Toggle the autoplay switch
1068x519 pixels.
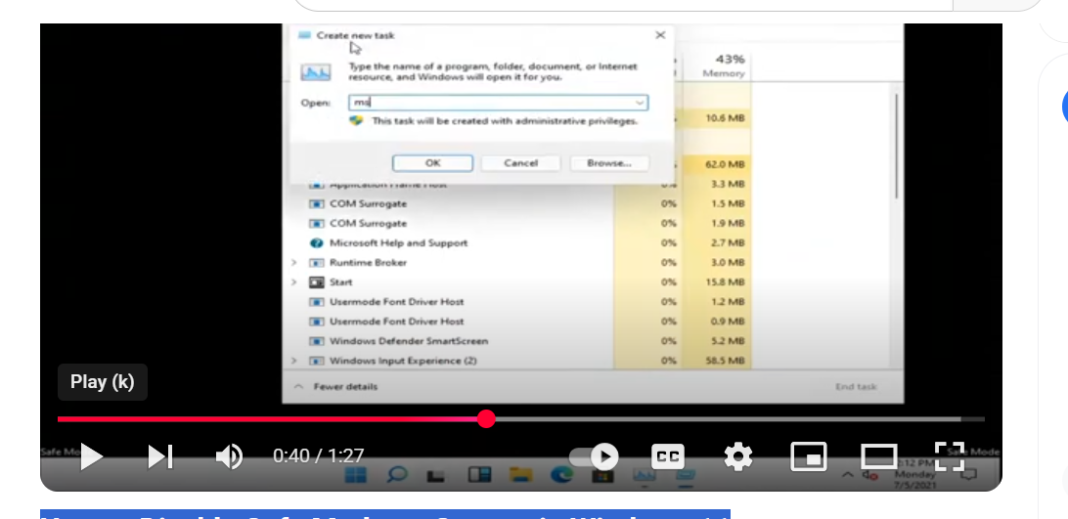coord(595,456)
